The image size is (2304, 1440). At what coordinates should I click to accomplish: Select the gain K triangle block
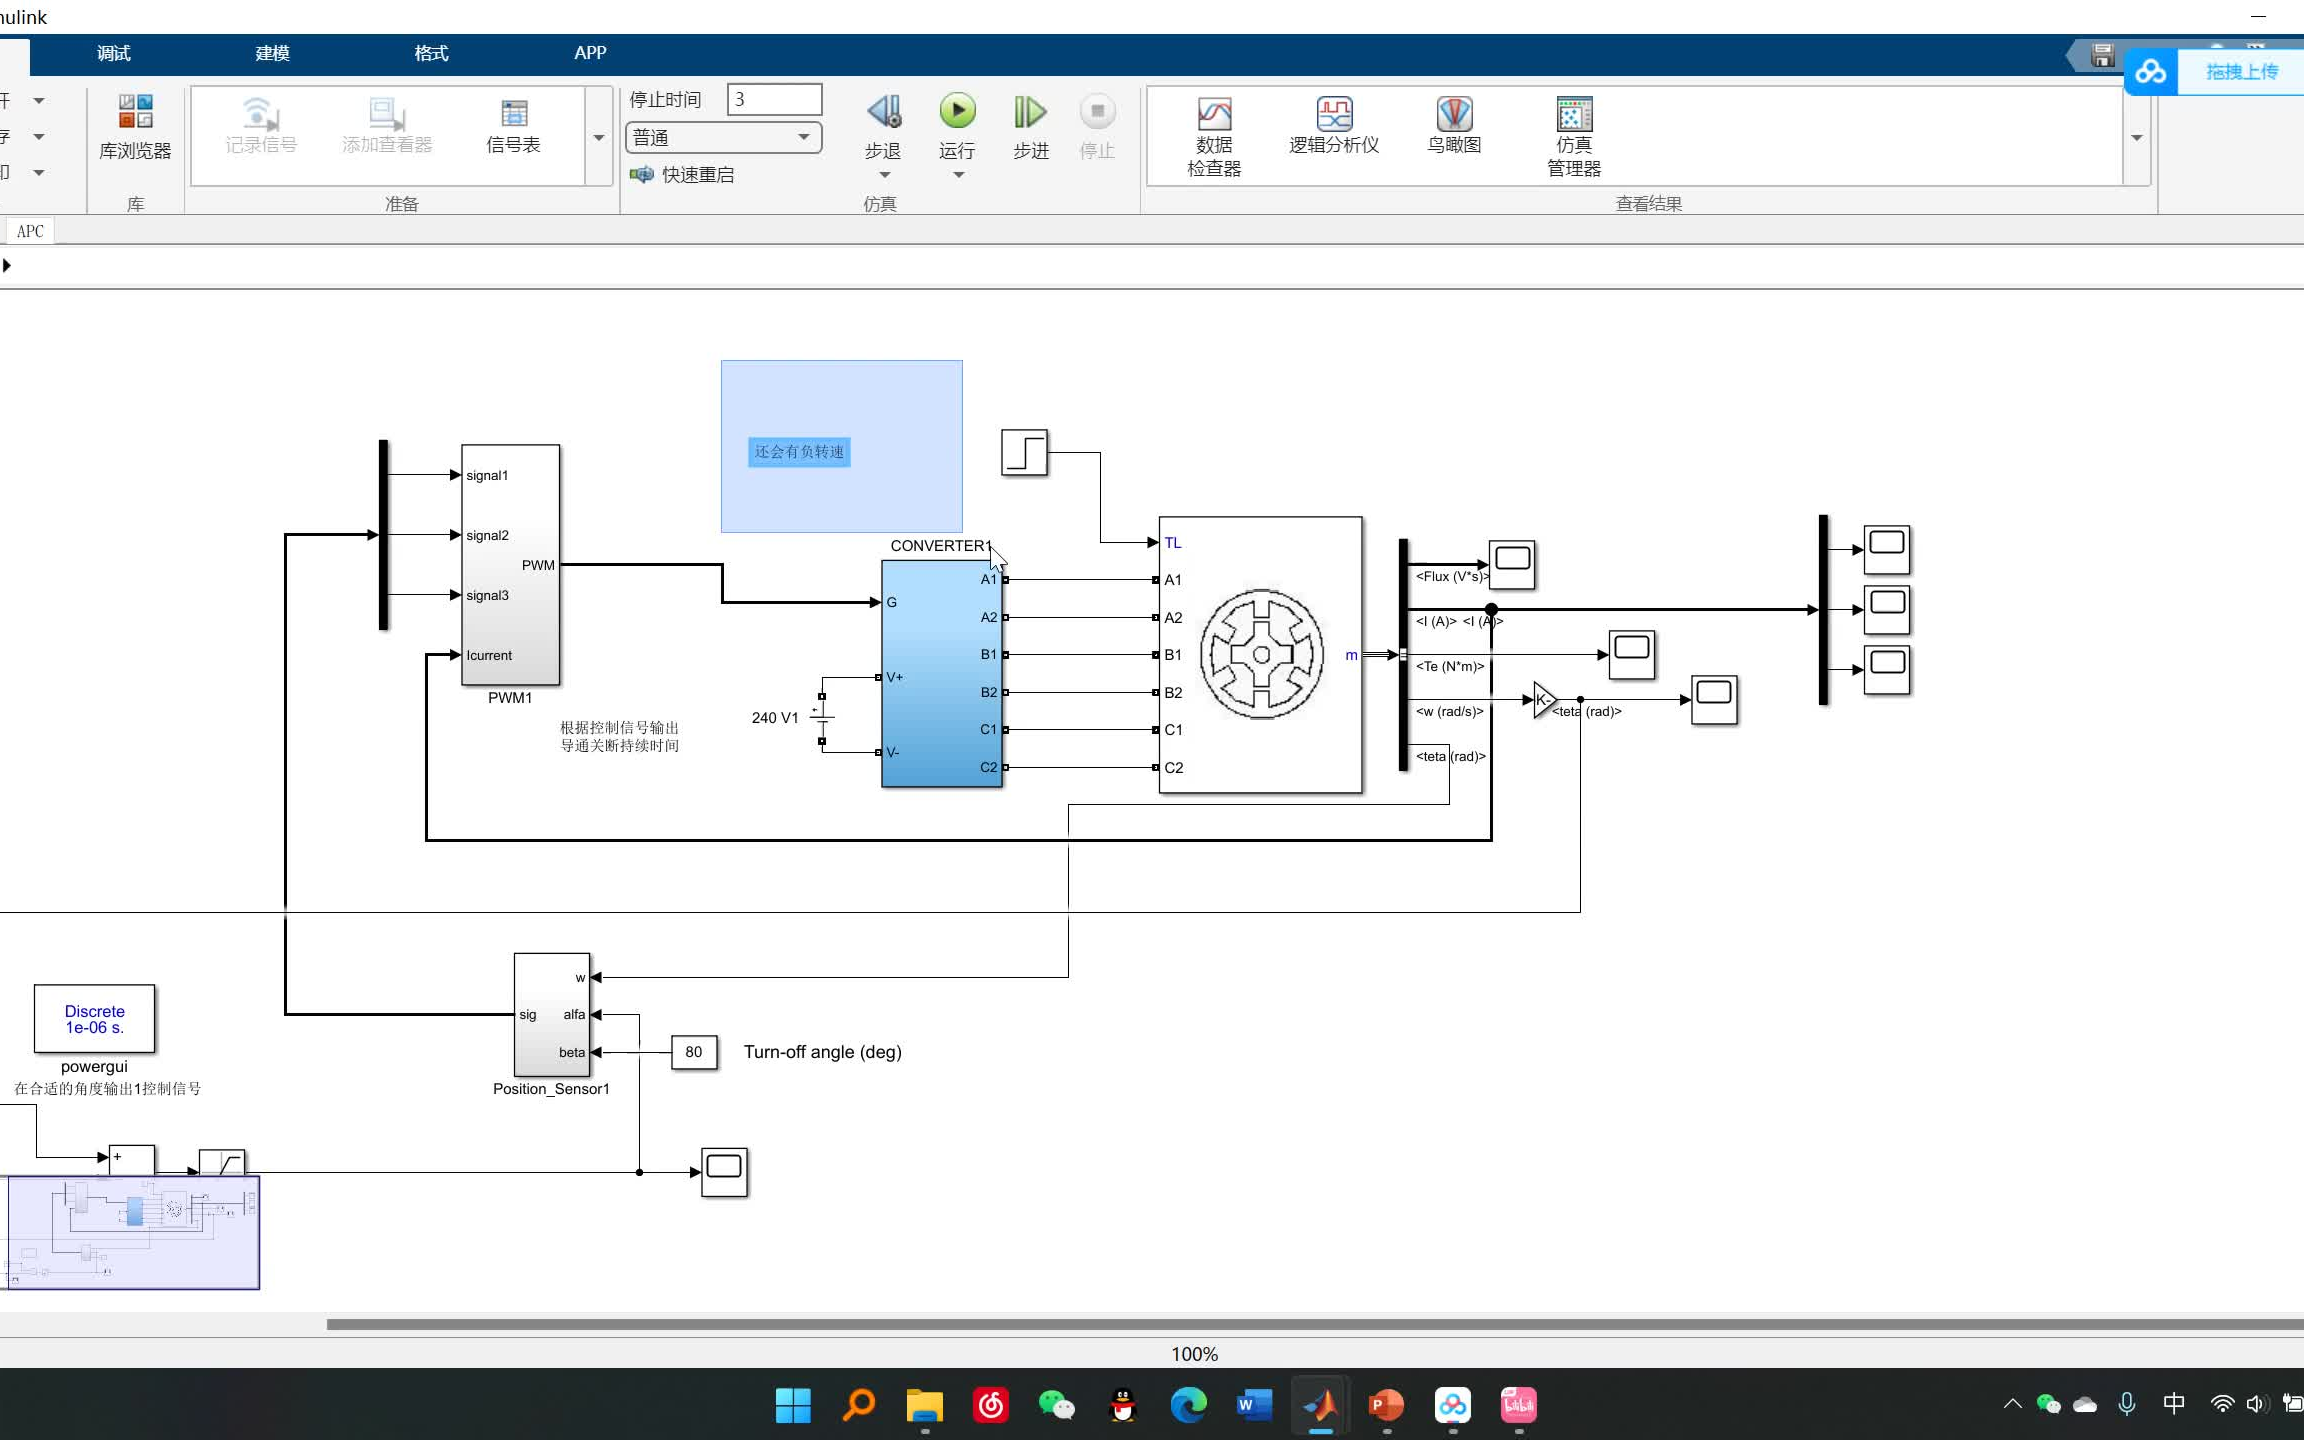[x=1545, y=700]
